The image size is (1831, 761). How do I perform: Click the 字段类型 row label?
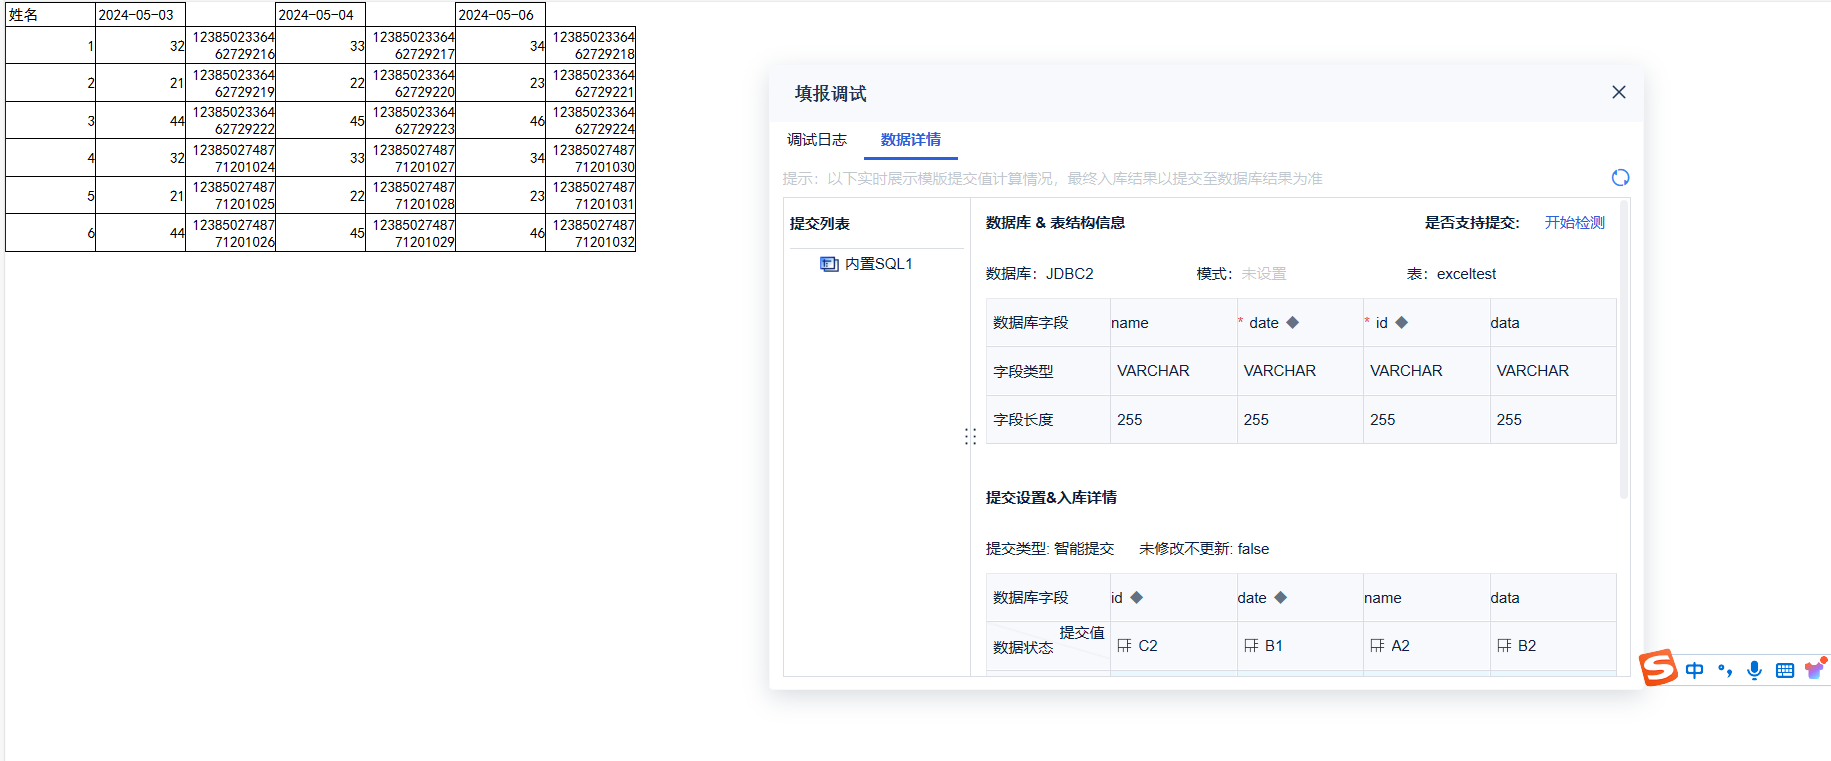pyautogui.click(x=1022, y=371)
